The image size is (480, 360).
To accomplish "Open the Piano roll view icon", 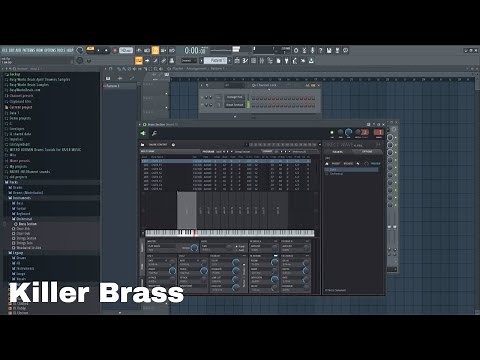I will 245,61.
